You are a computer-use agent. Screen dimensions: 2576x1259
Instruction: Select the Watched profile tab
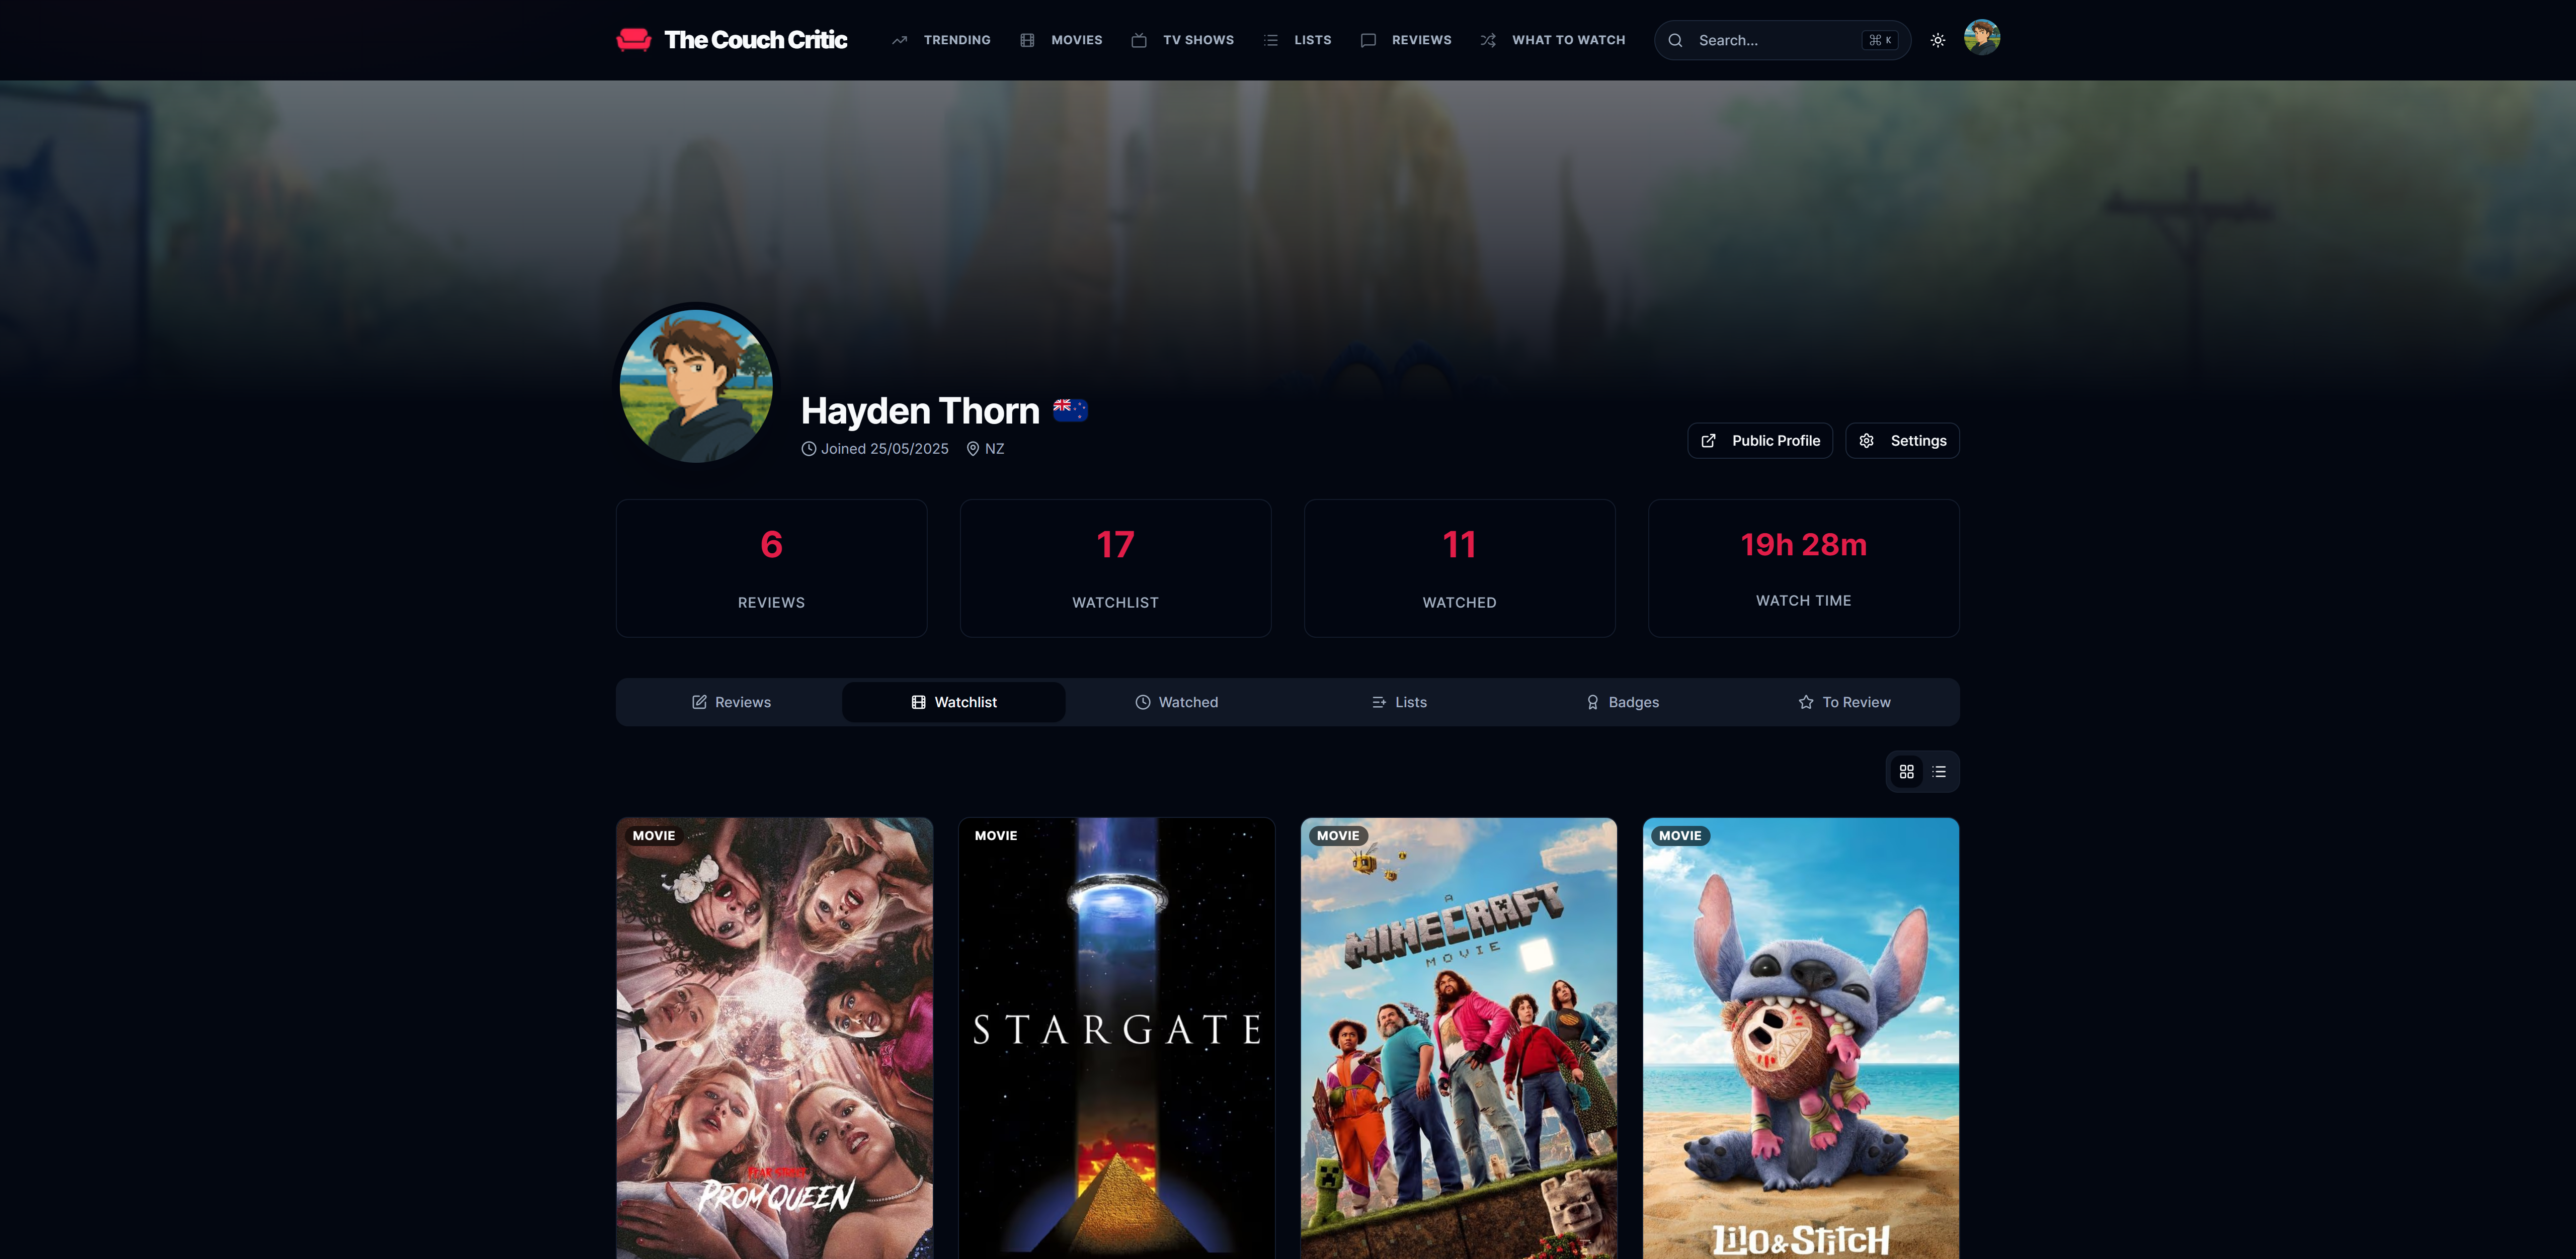coord(1176,702)
